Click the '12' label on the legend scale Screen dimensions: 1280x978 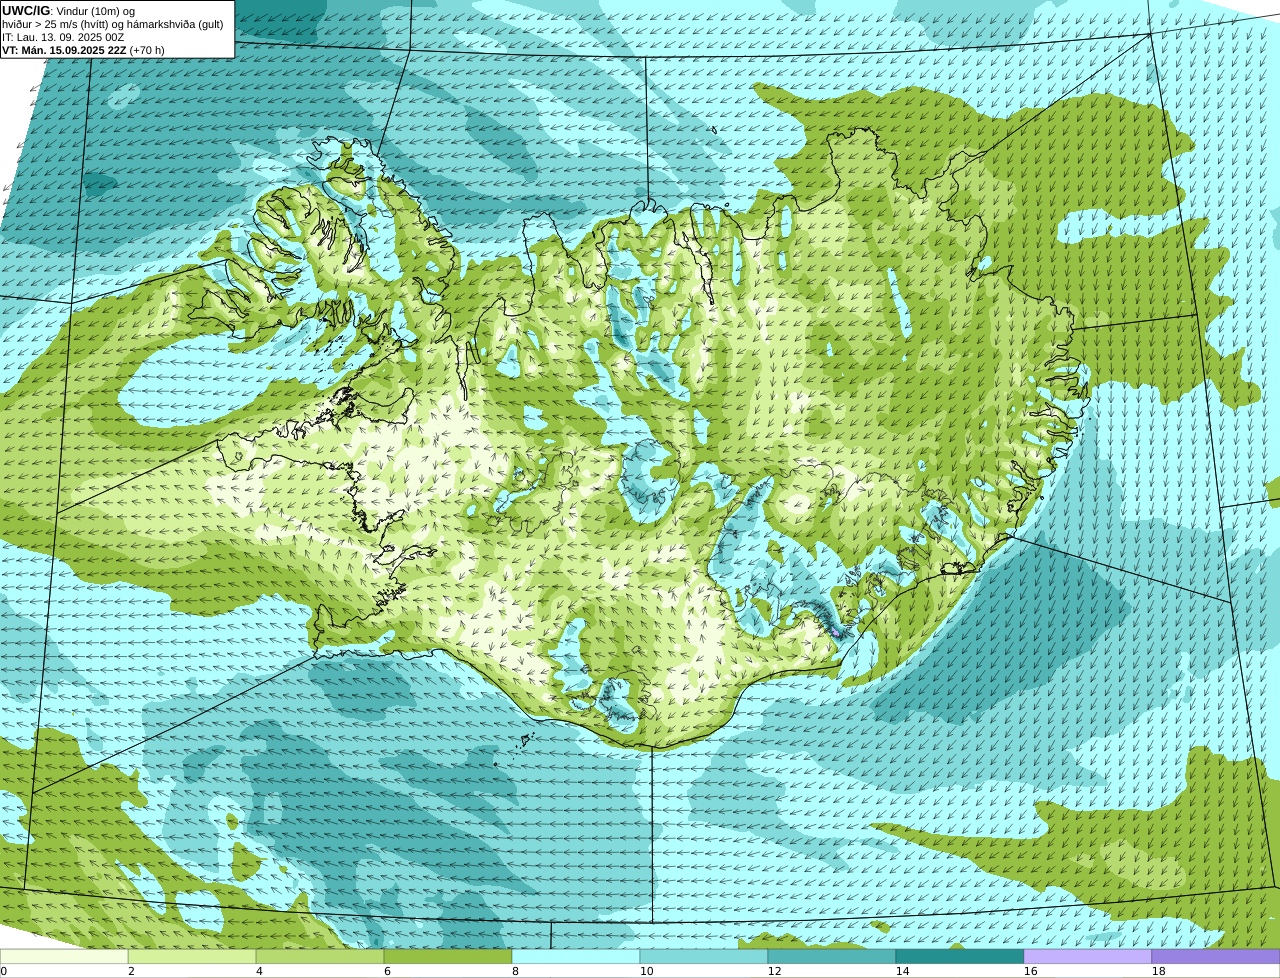tap(774, 971)
